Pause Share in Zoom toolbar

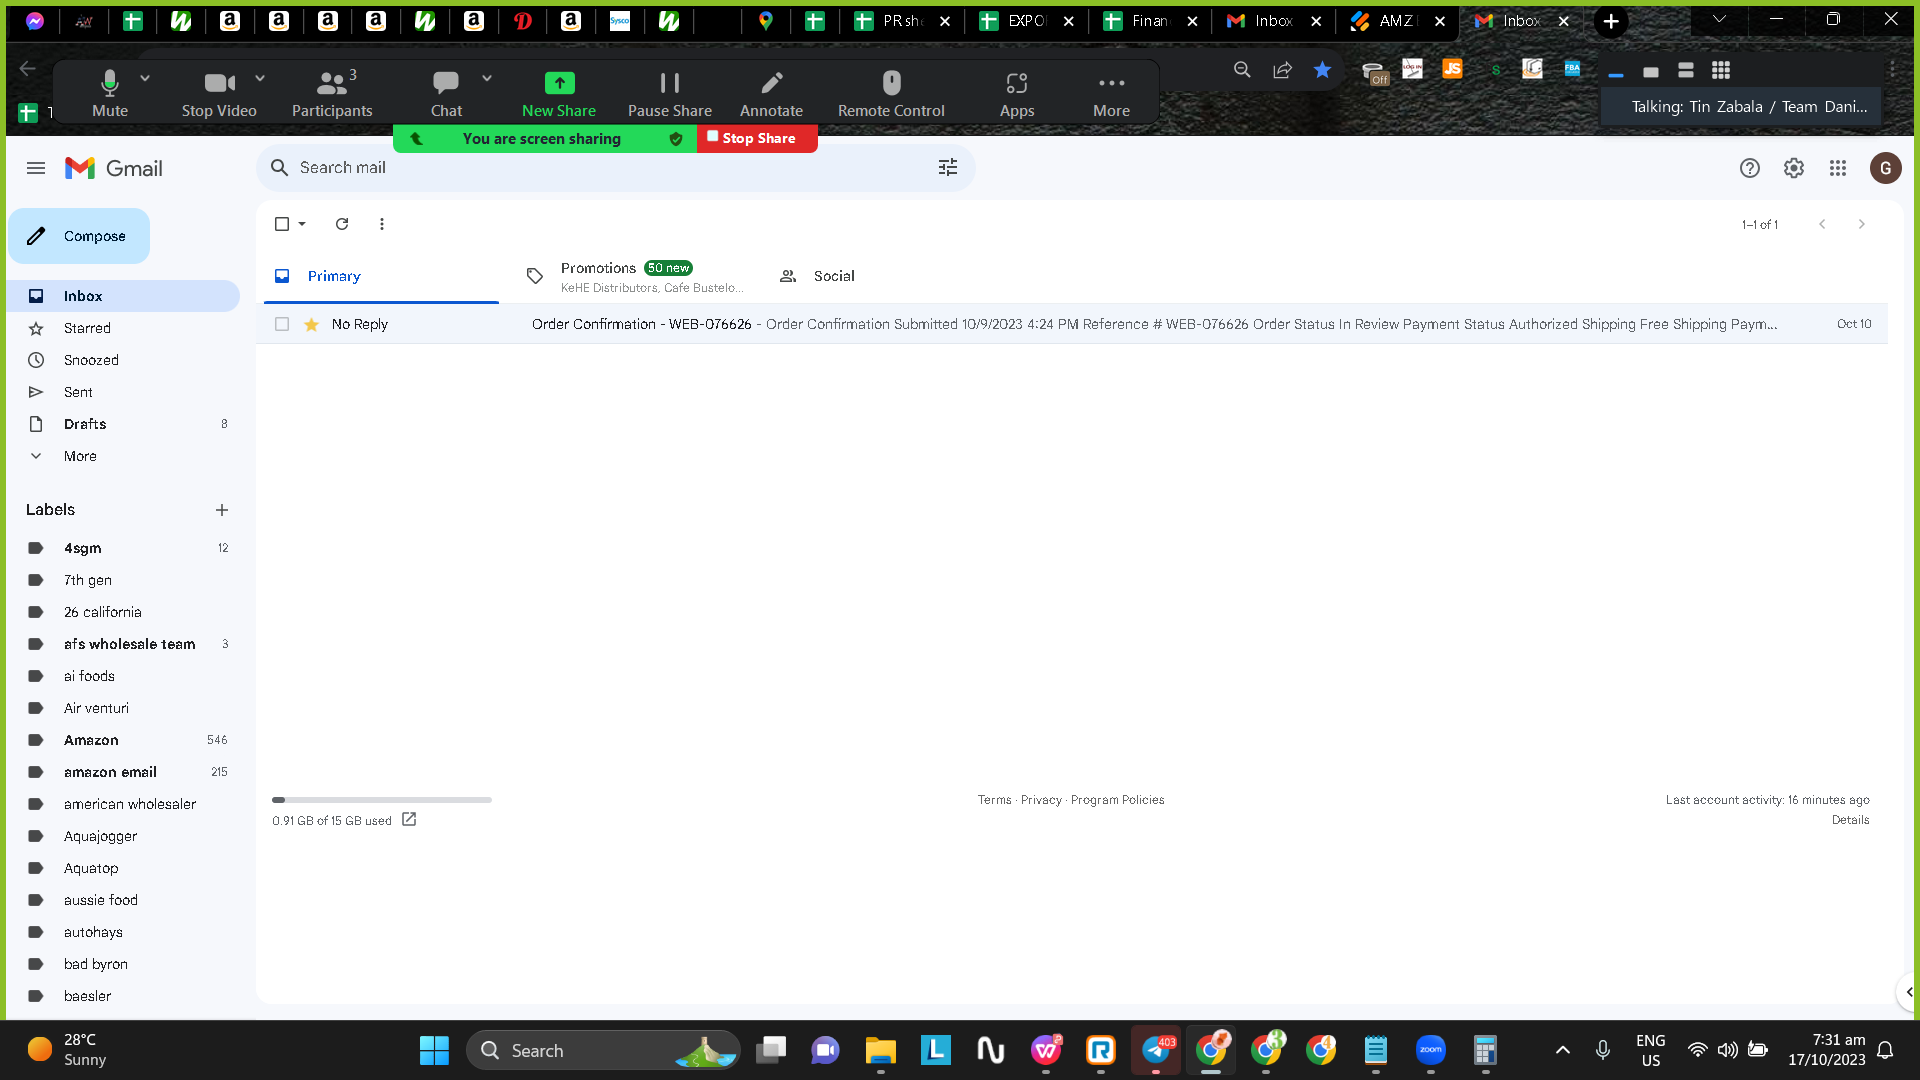click(x=670, y=94)
